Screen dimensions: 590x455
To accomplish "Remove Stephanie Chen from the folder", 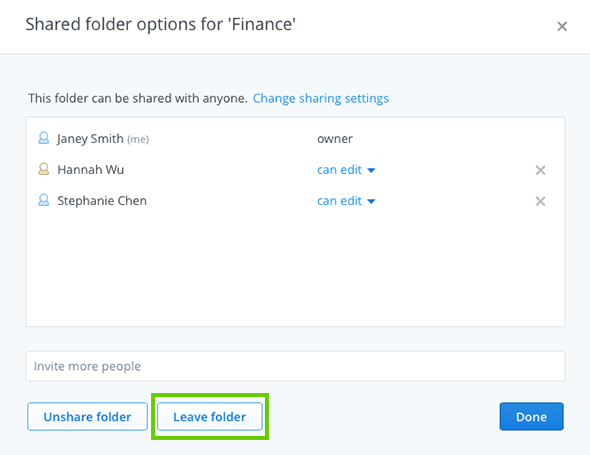I will click(540, 201).
